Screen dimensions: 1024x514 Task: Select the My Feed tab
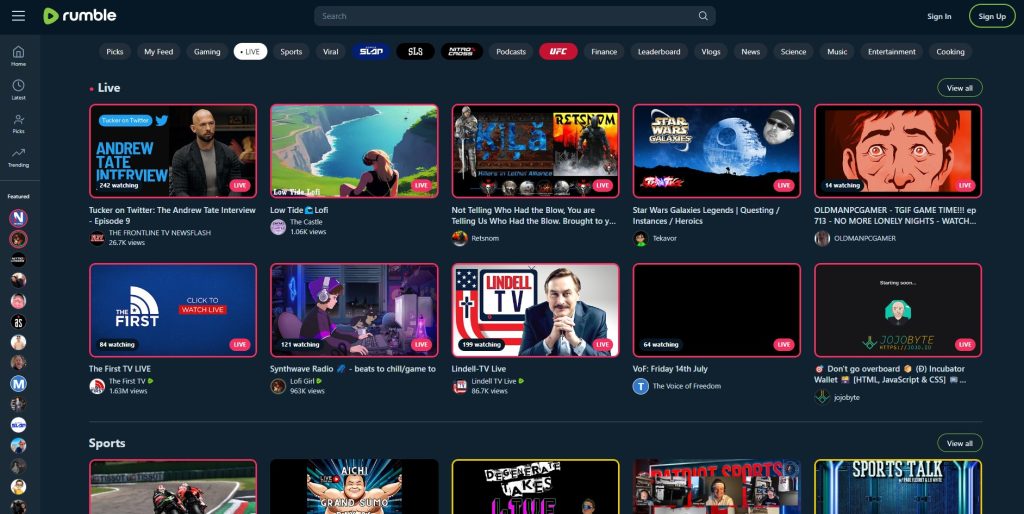159,52
